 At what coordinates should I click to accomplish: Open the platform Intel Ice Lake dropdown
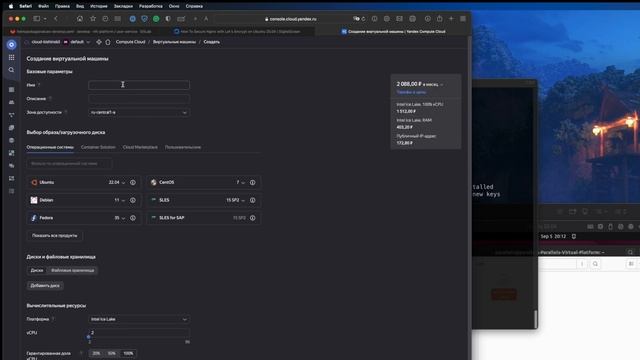click(x=139, y=319)
